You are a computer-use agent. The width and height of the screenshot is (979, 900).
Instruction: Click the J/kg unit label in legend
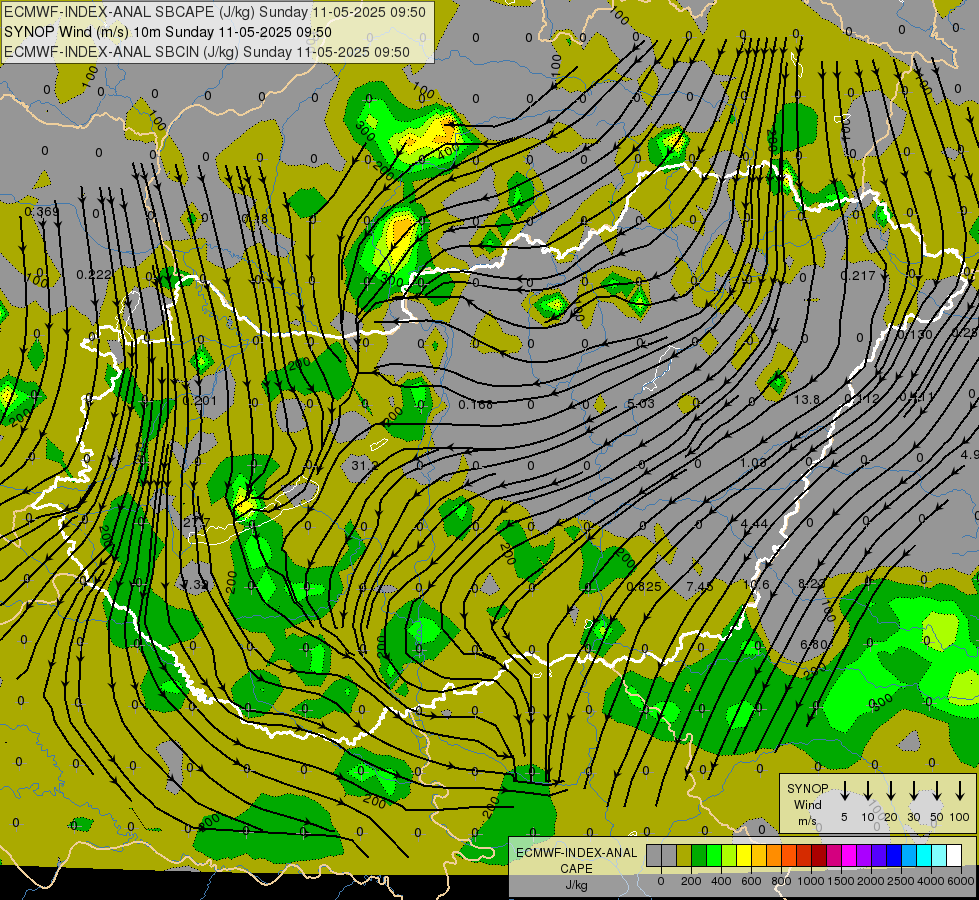[x=576, y=885]
